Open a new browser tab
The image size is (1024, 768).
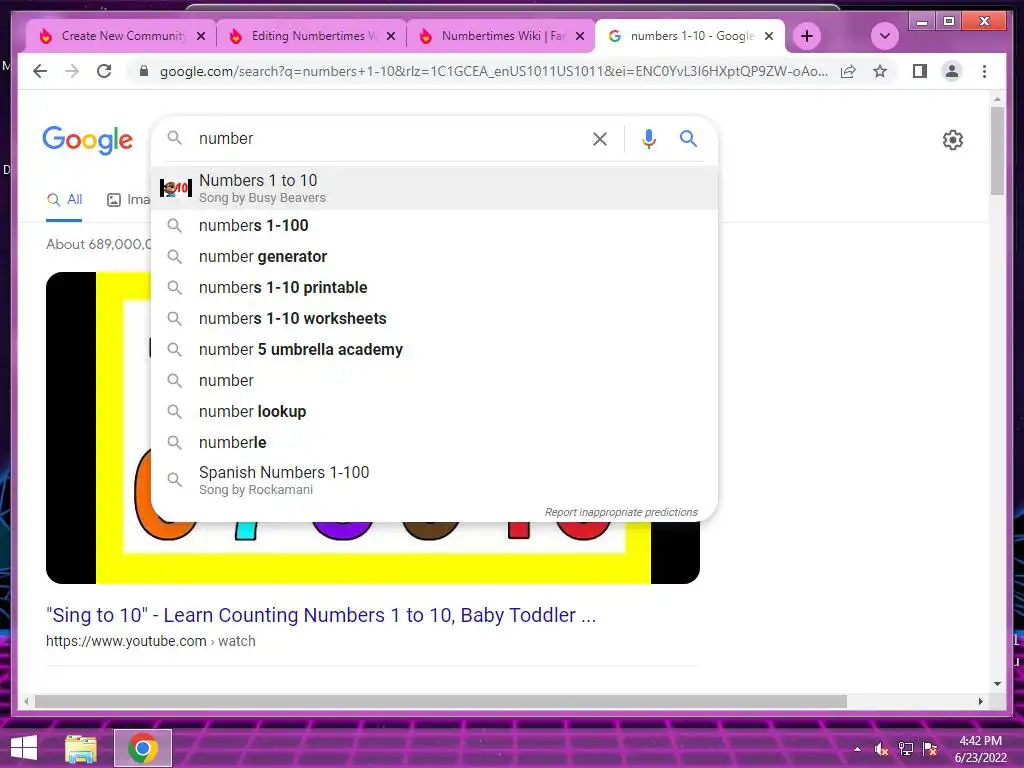pos(807,36)
